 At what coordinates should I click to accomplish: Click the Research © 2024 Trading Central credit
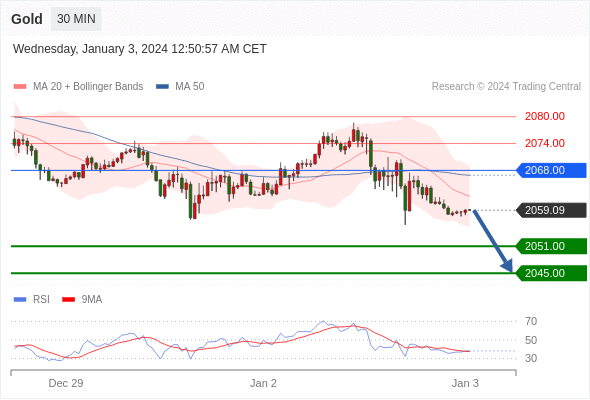tap(506, 87)
